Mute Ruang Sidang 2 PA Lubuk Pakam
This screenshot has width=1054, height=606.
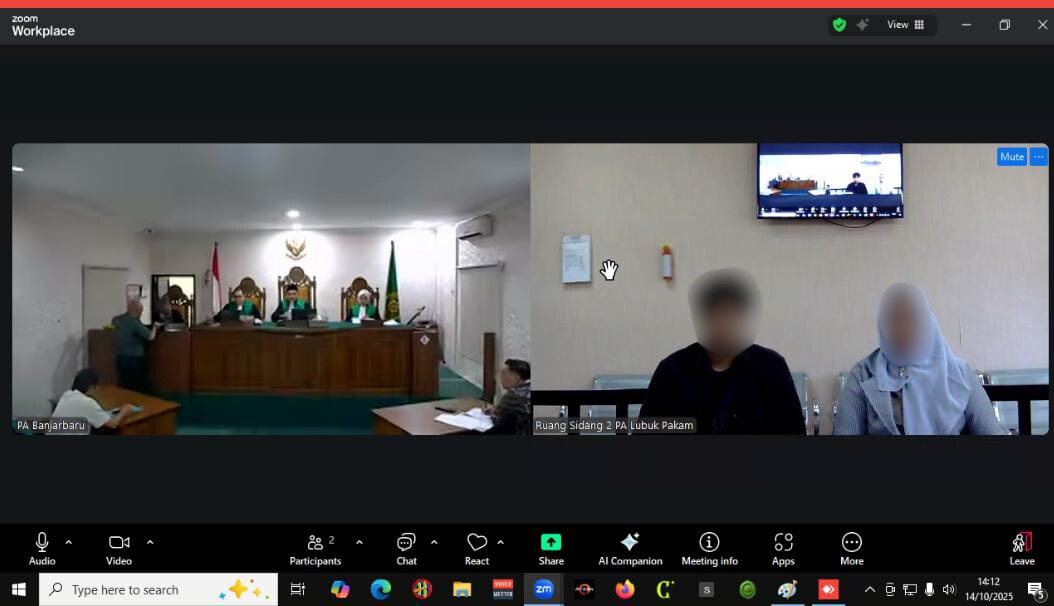click(1011, 157)
